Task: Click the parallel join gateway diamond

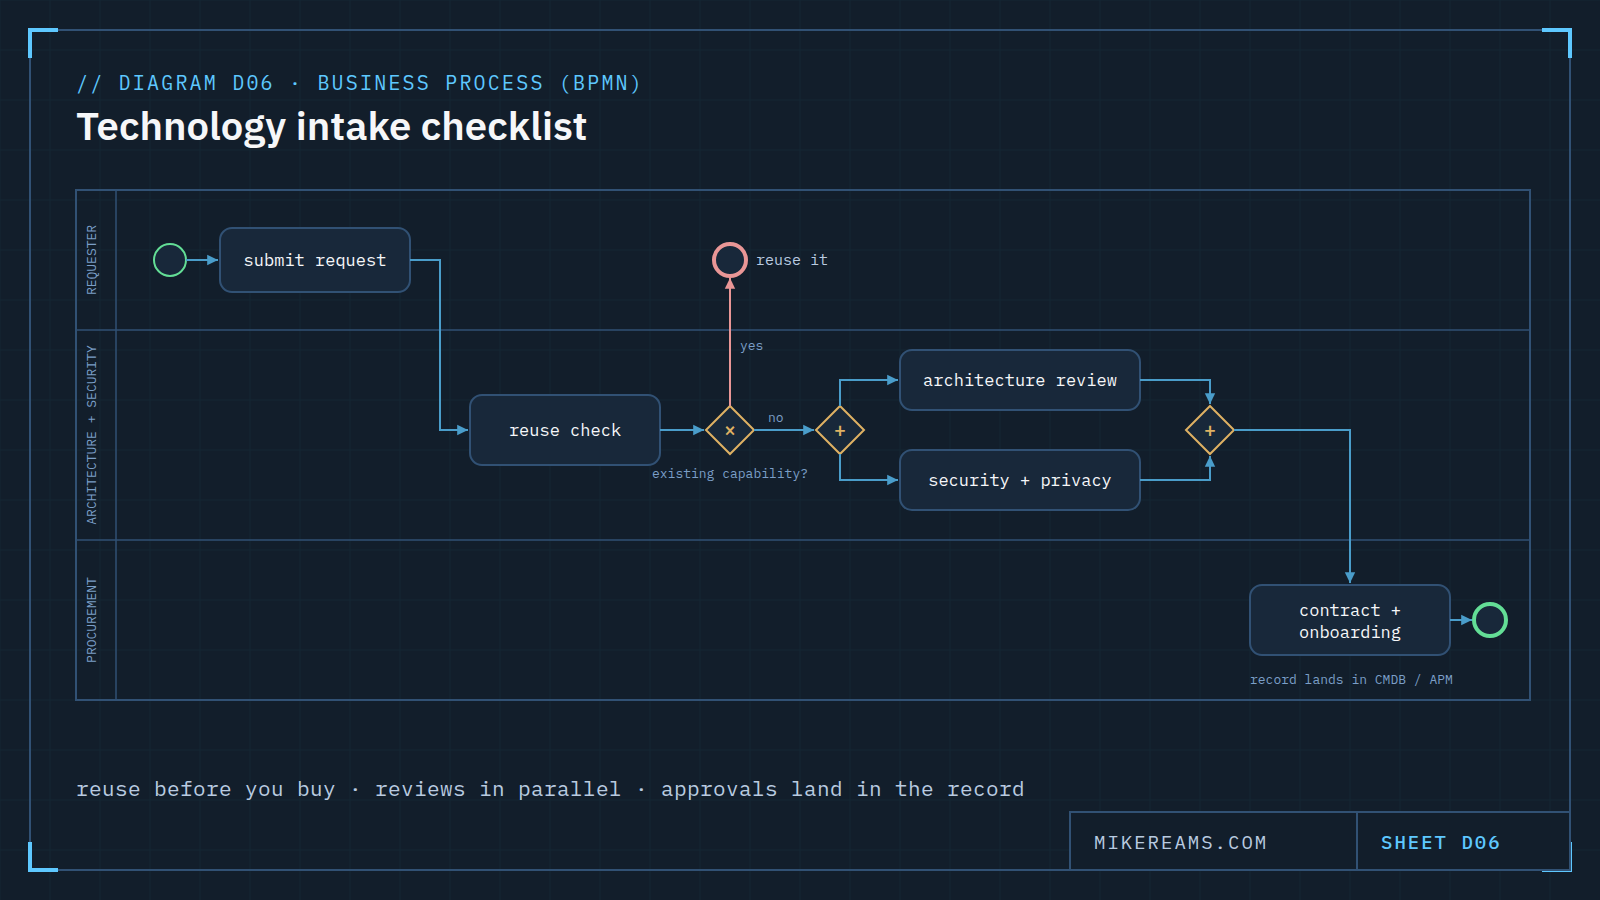Action: [x=1210, y=430]
